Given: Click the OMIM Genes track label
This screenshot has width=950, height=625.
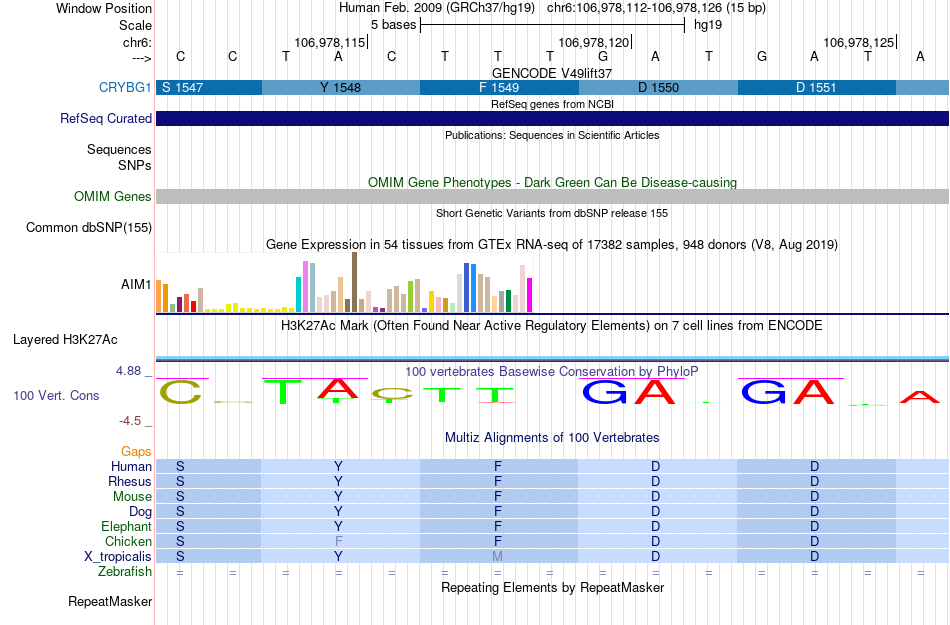Looking at the screenshot, I should (x=112, y=196).
